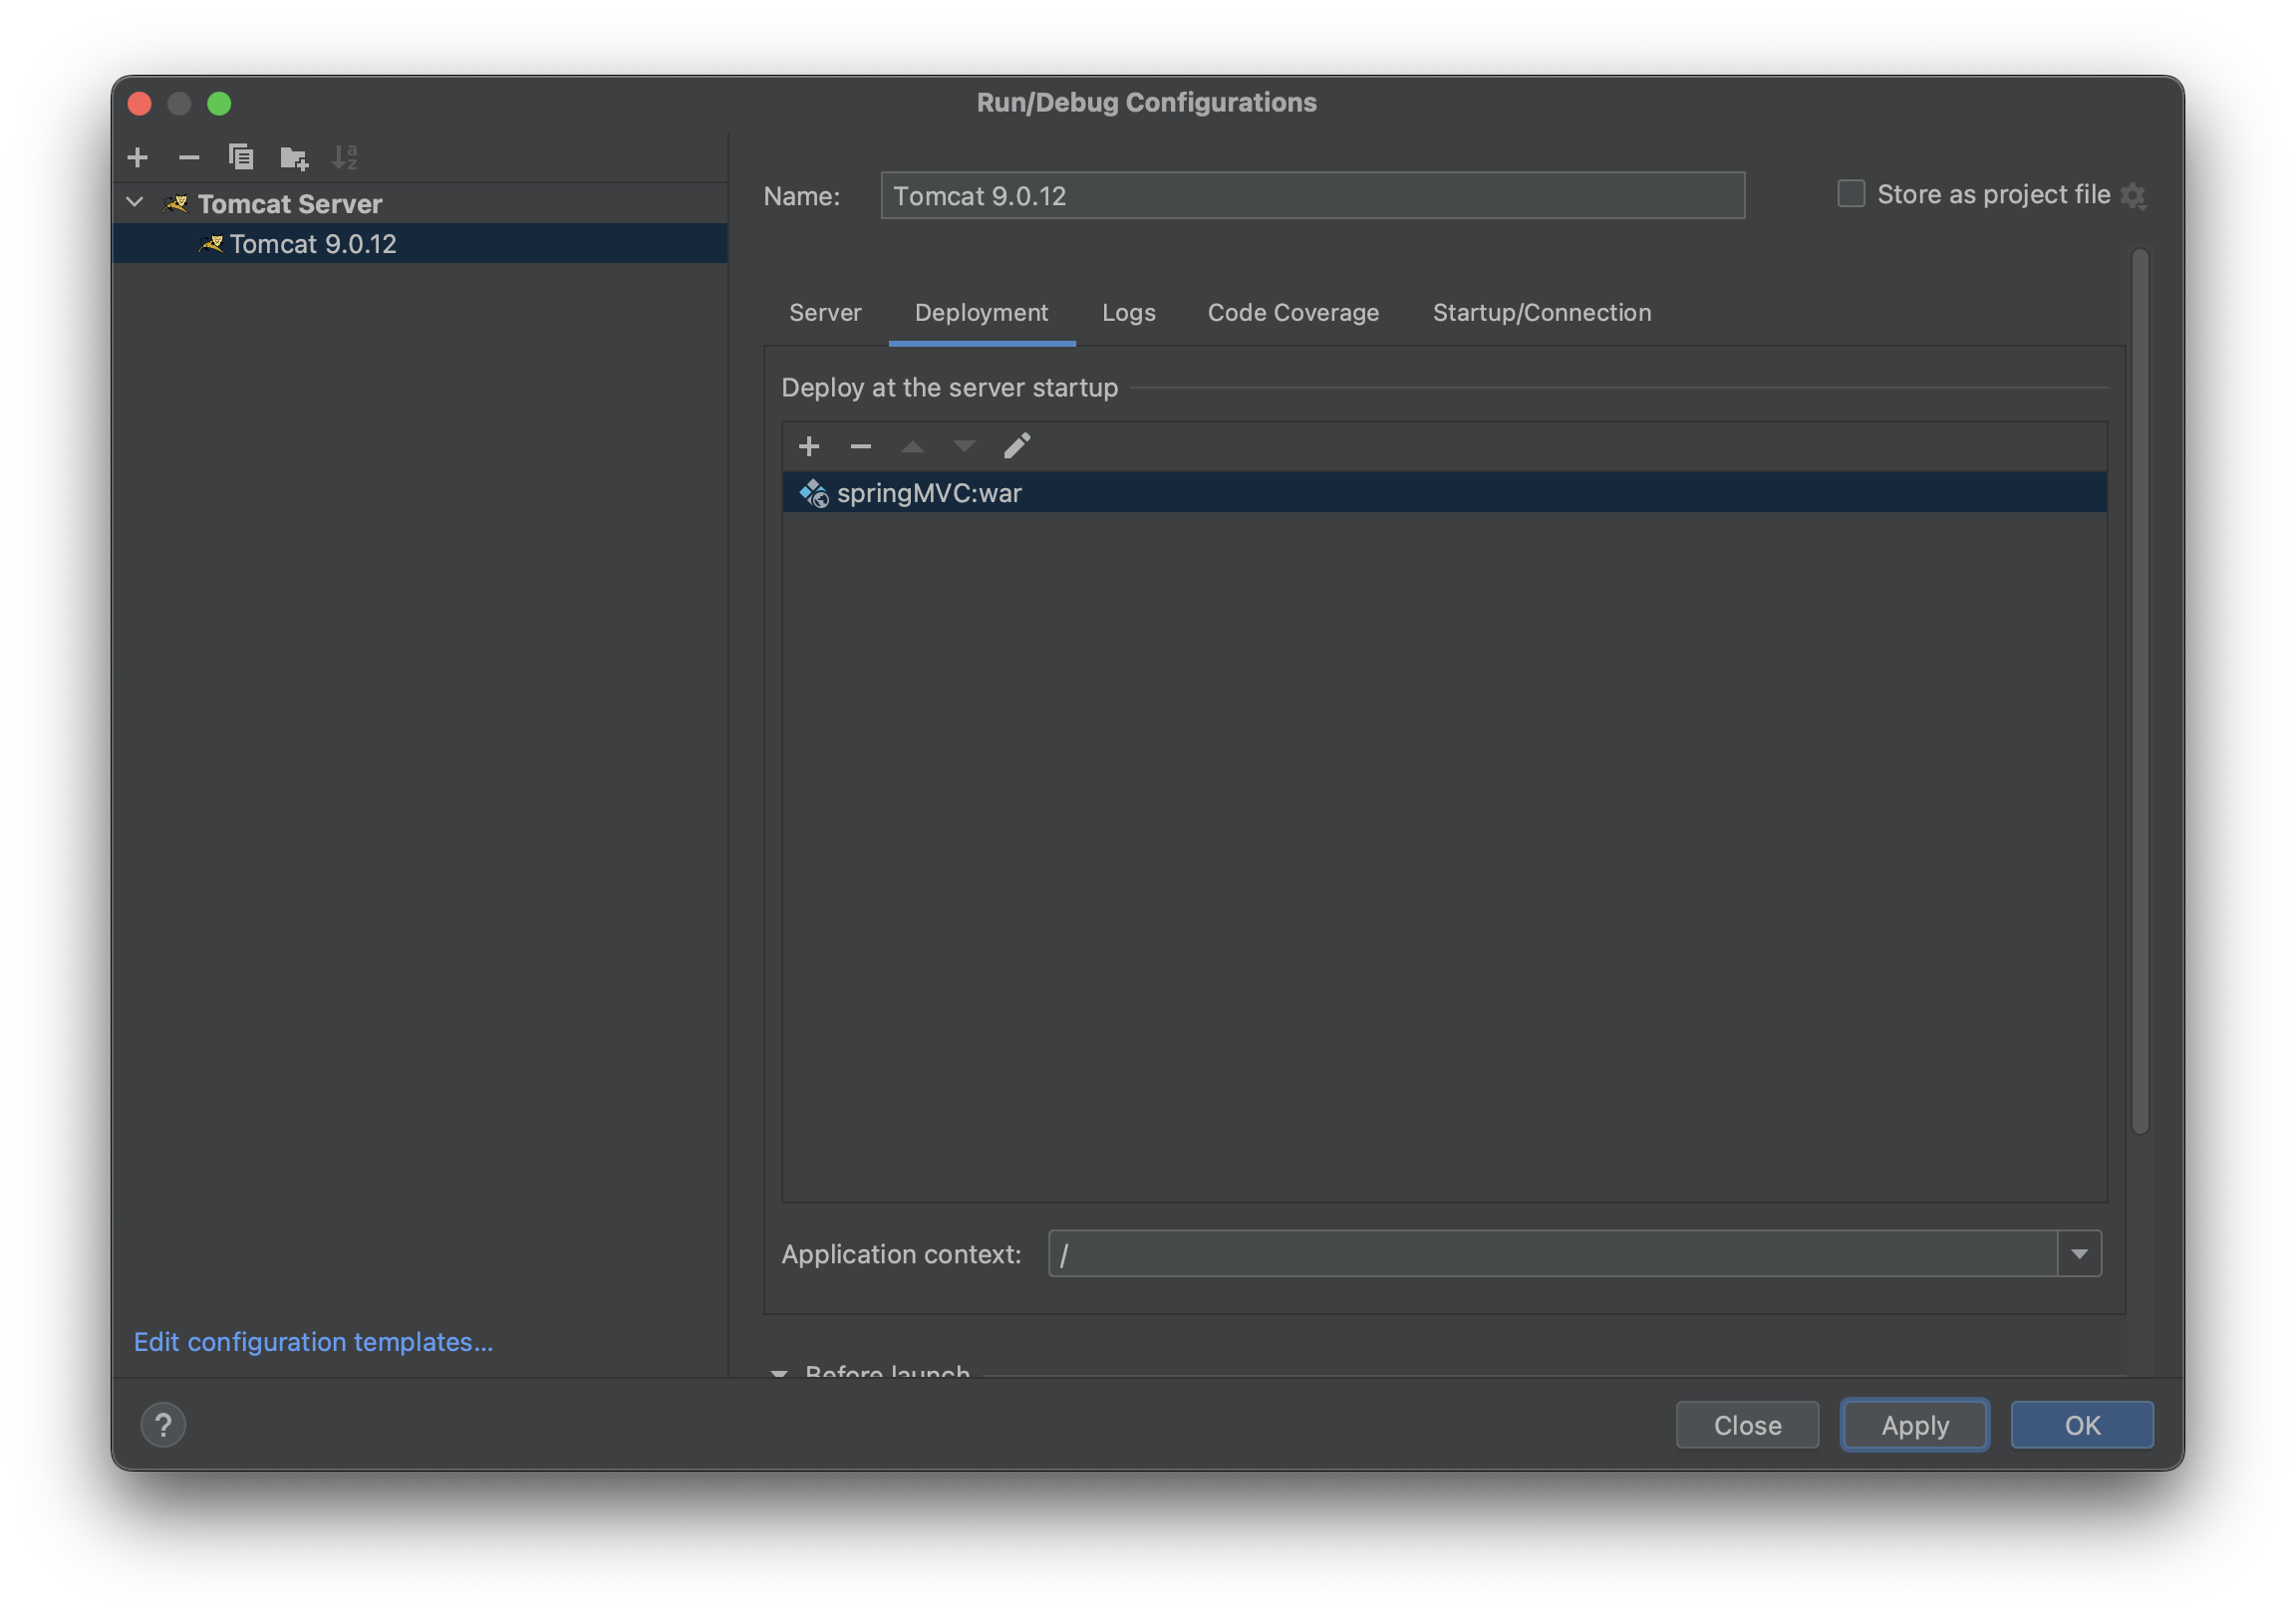Add an artifact to the deployment list
This screenshot has width=2296, height=1618.
coord(809,446)
